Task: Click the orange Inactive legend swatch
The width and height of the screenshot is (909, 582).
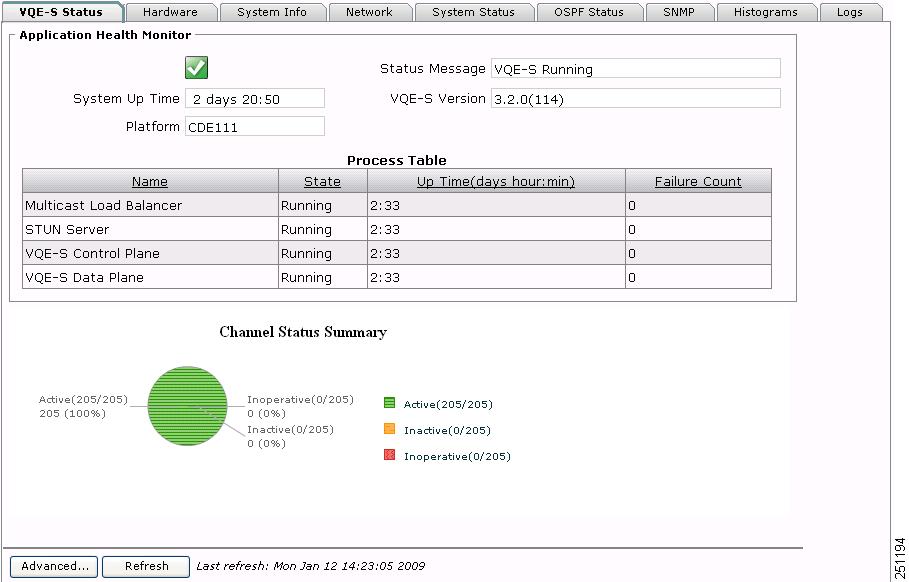Action: [x=390, y=429]
